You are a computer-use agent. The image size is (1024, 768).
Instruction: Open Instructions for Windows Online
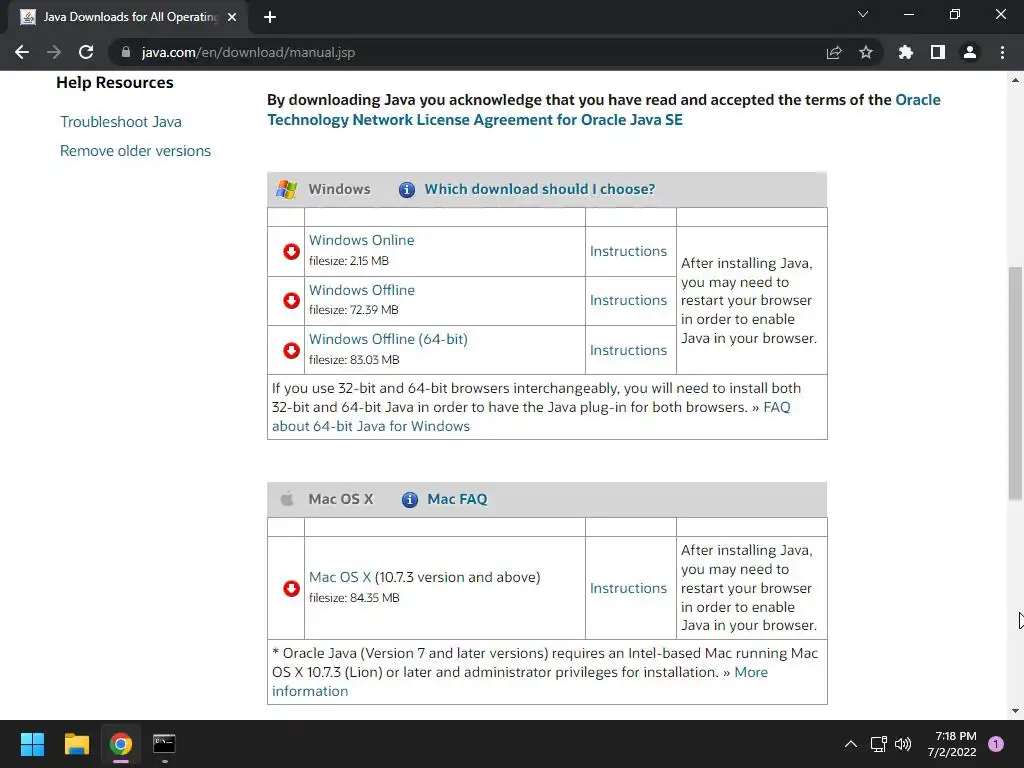point(628,251)
